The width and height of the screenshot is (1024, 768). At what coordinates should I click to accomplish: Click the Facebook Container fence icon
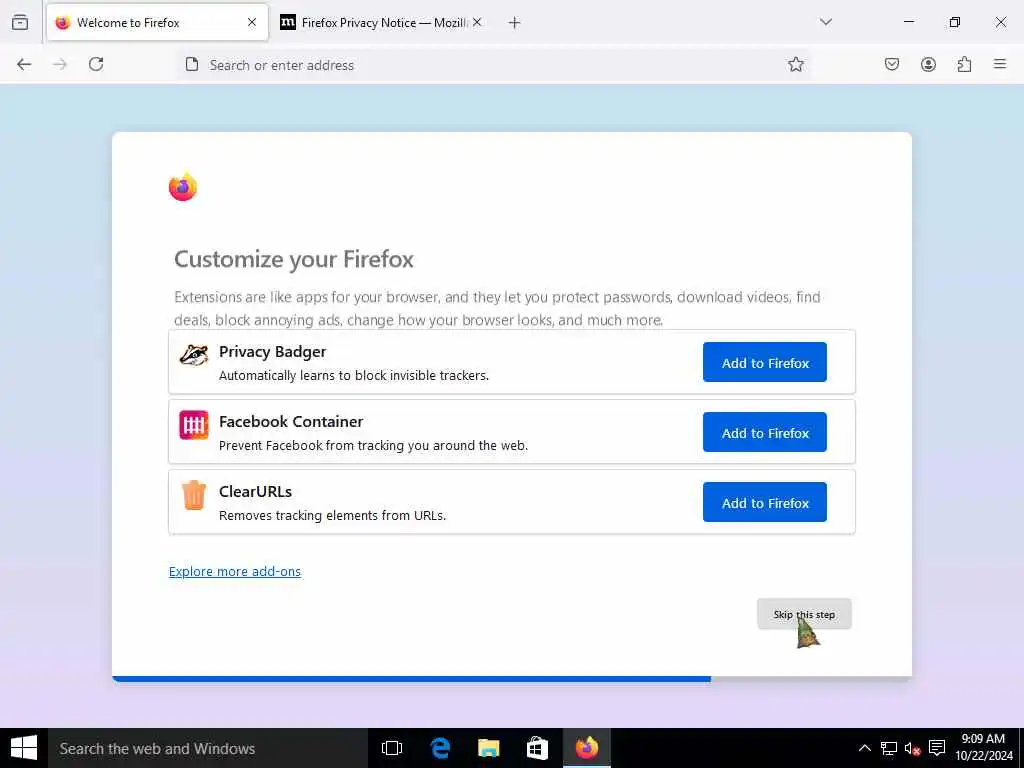pos(194,425)
